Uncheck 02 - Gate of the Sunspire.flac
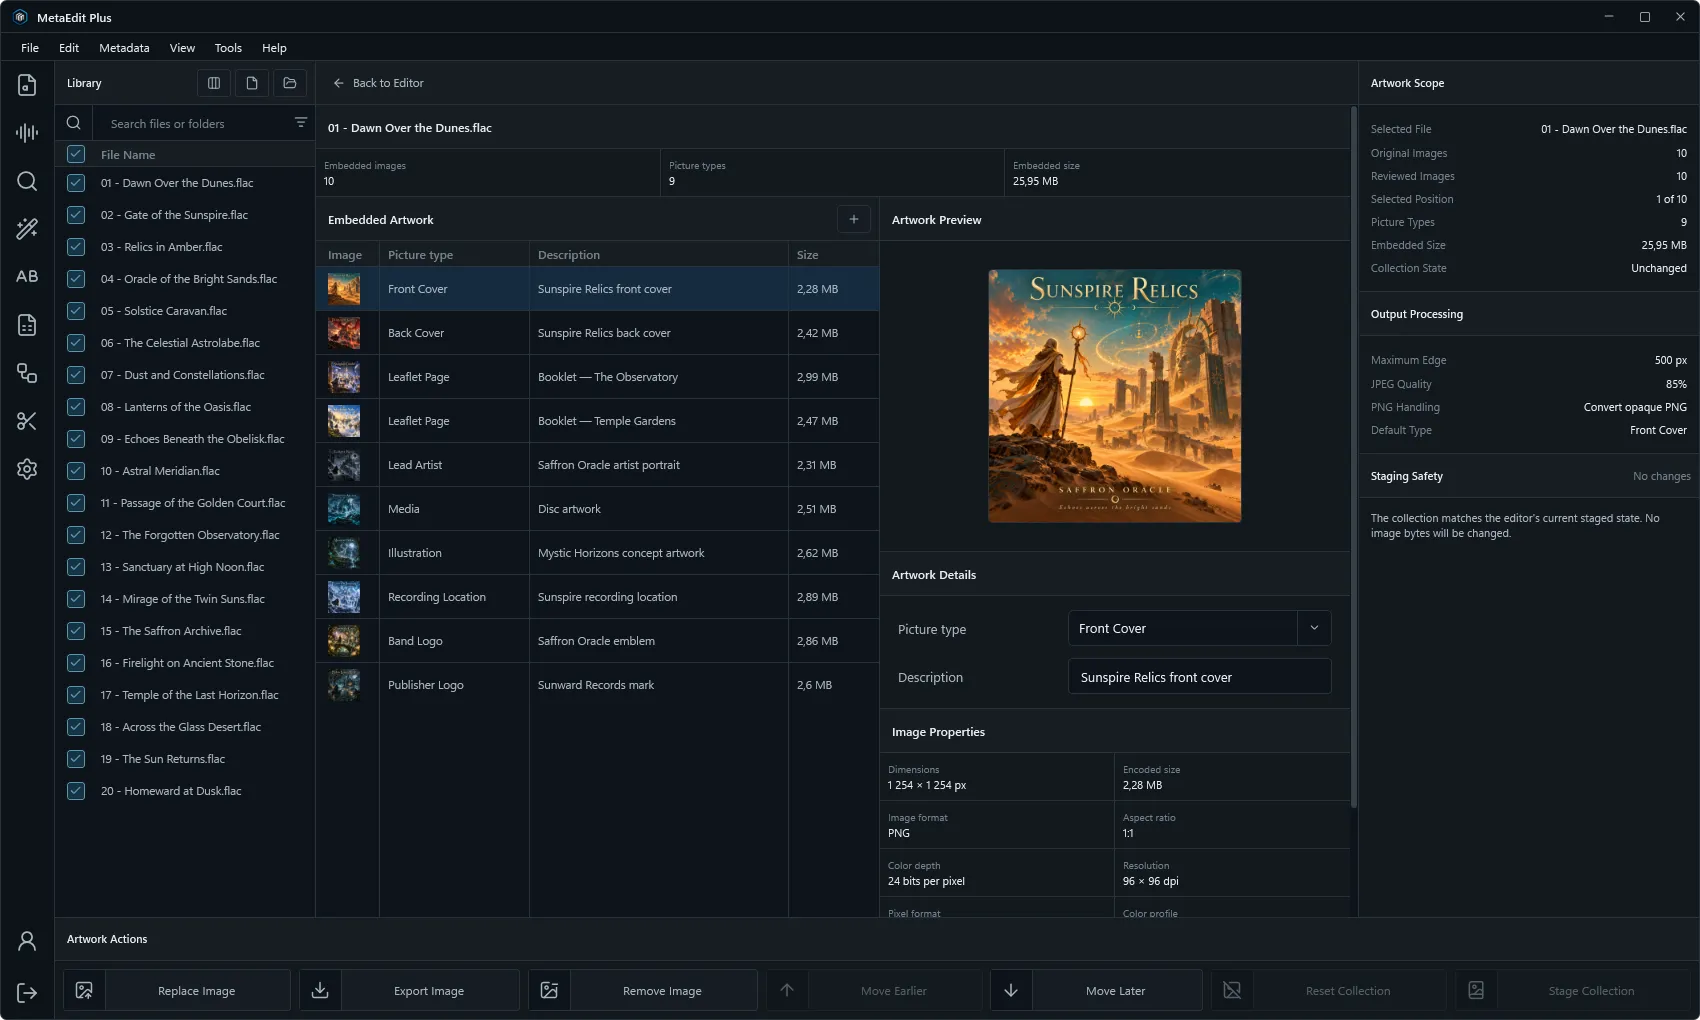 76,215
